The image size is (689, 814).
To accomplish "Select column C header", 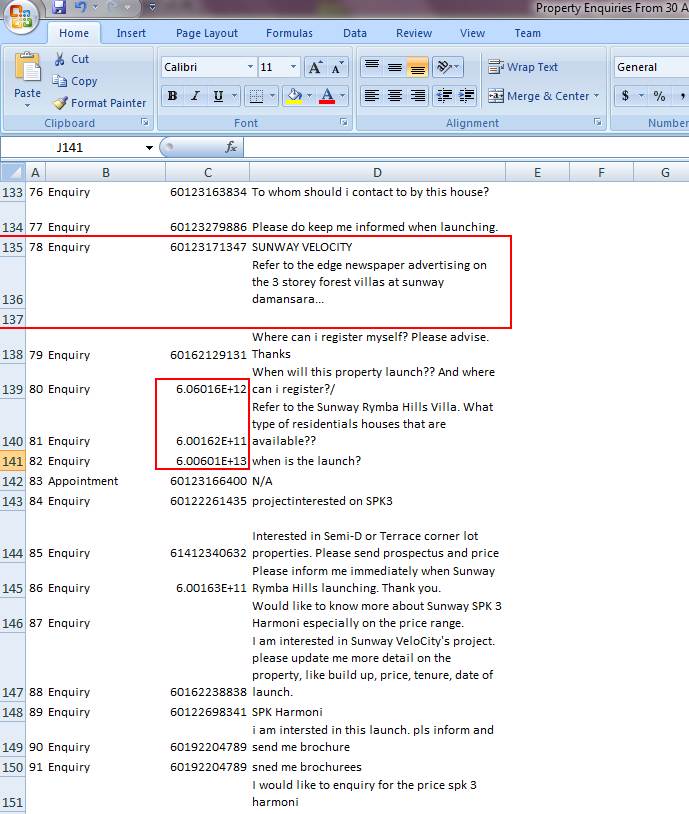I will 208,172.
